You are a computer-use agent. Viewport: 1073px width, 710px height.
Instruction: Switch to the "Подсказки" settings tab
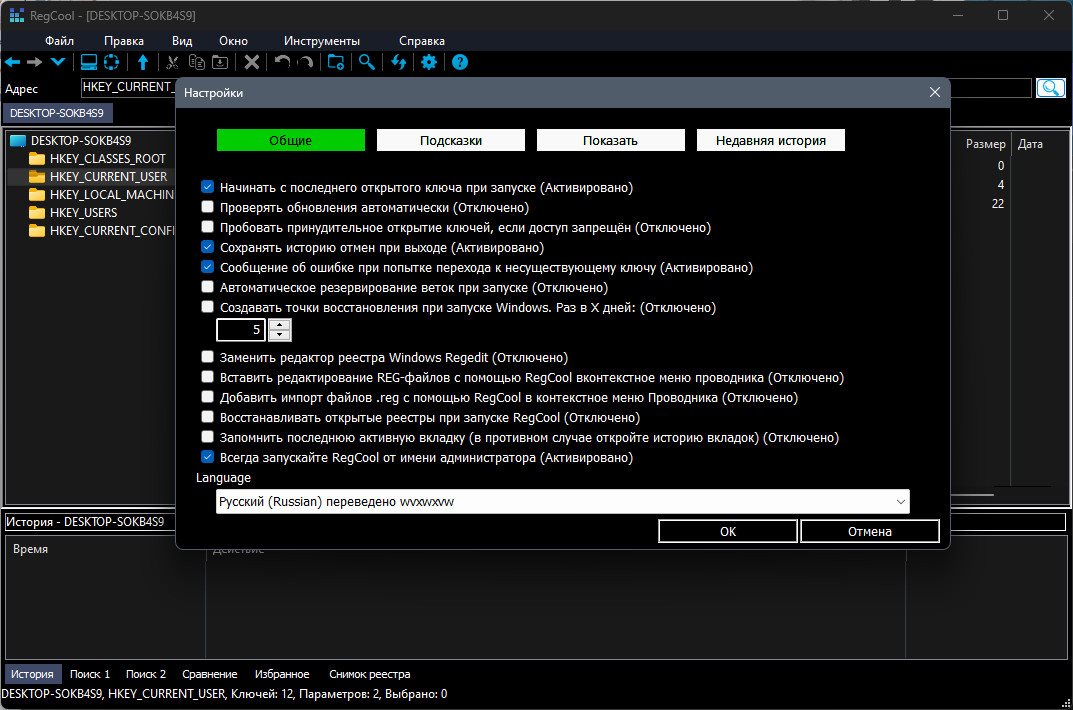[x=451, y=141]
